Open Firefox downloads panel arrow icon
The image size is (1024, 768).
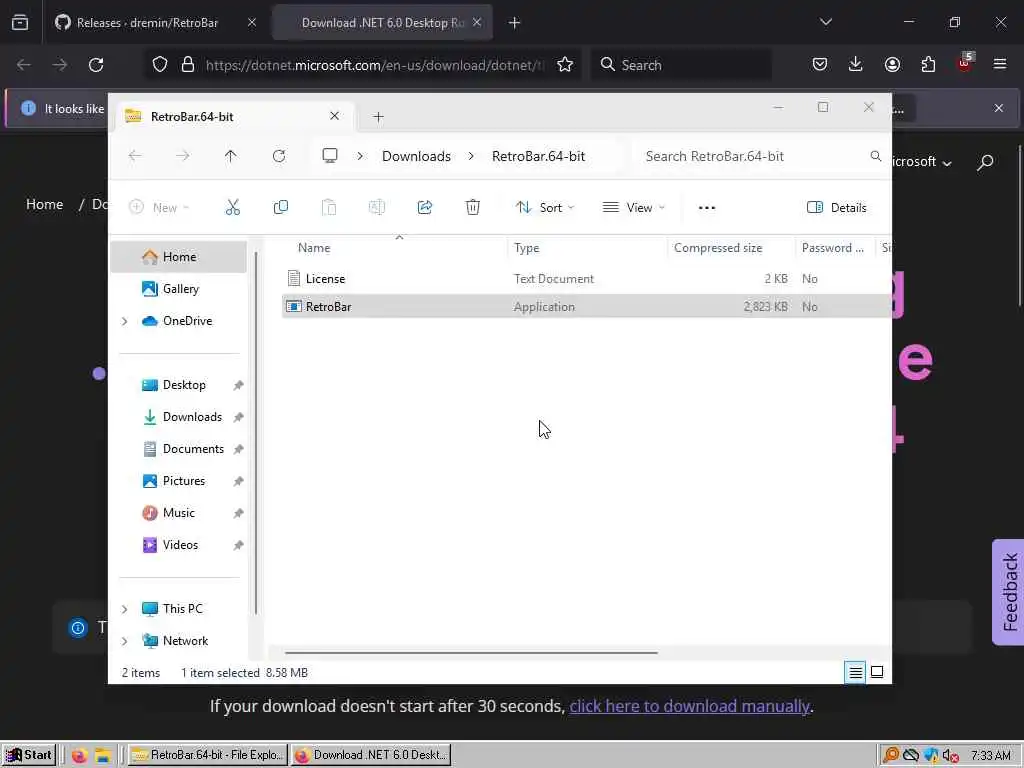[856, 64]
